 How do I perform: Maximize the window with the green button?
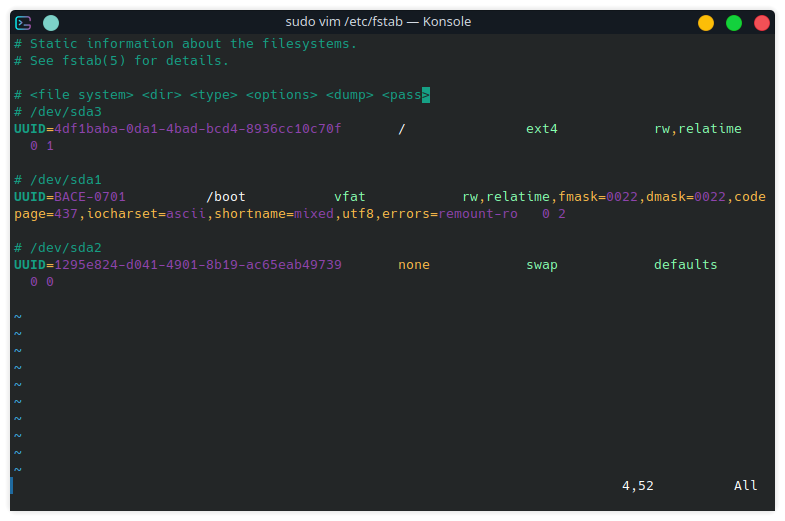point(734,22)
